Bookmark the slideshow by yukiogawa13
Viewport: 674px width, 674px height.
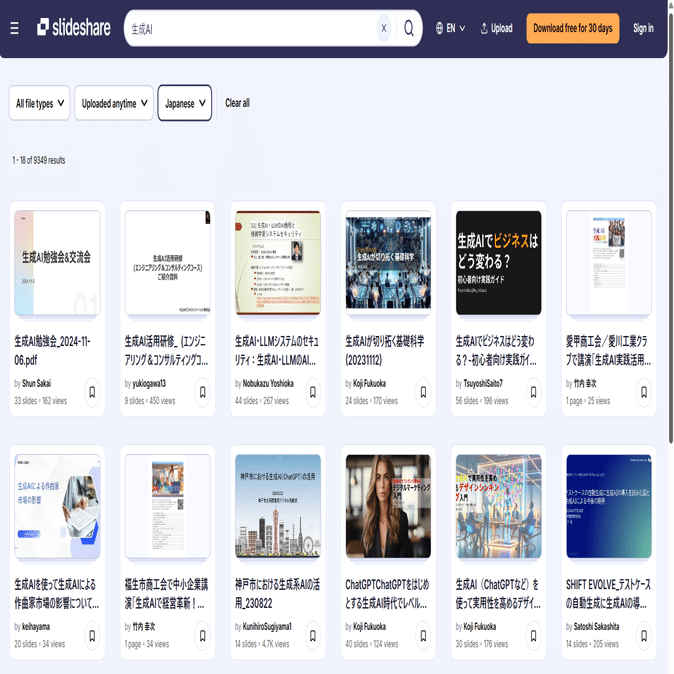pos(202,392)
